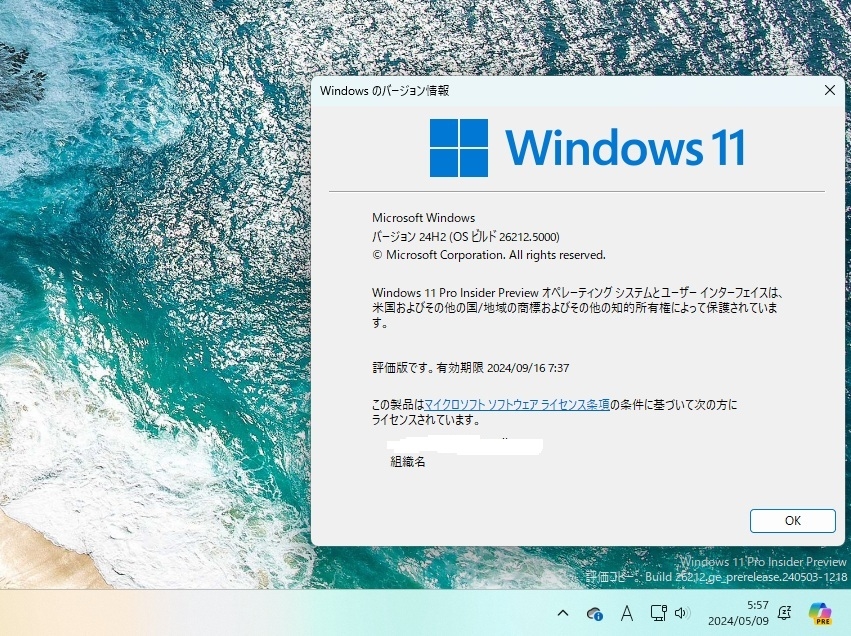
Task: Close the Windows のバージョン情報 dialog
Action: (830, 91)
